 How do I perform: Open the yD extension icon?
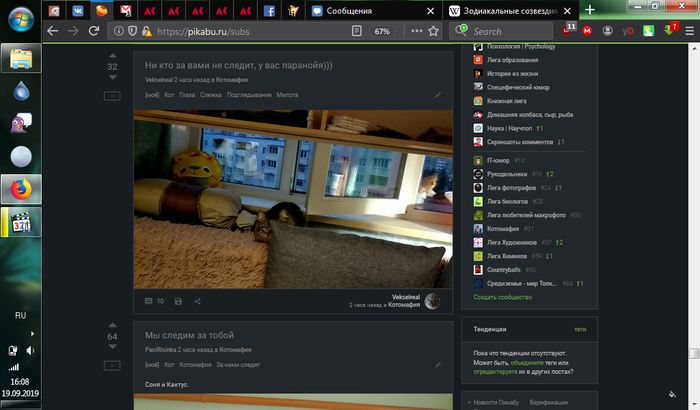click(628, 31)
